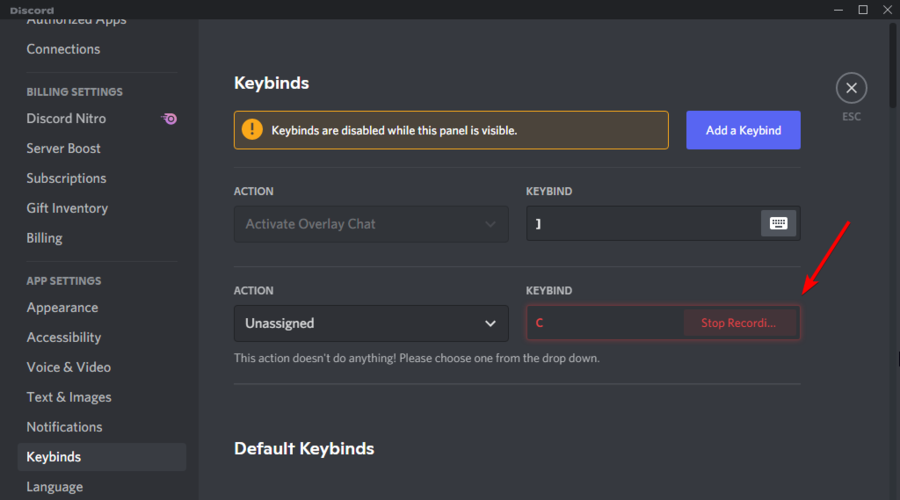Open Accessibility settings
The image size is (900, 500).
pyautogui.click(x=64, y=338)
